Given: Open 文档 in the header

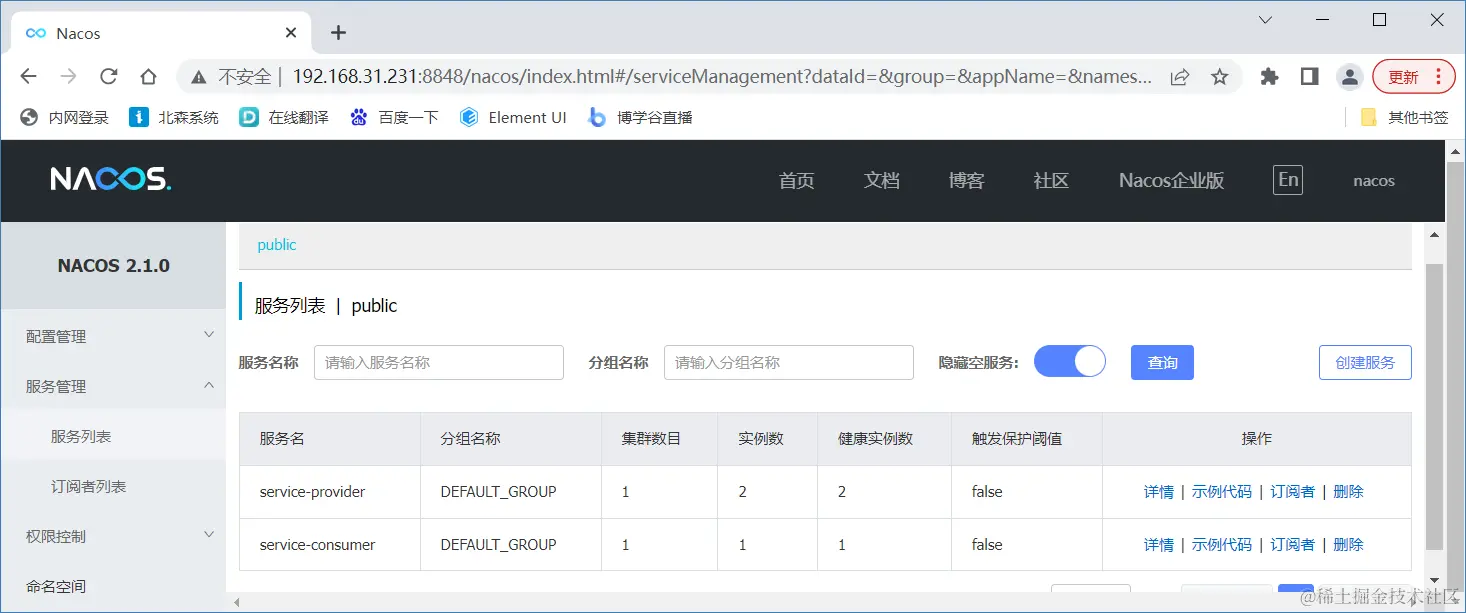Looking at the screenshot, I should (882, 181).
